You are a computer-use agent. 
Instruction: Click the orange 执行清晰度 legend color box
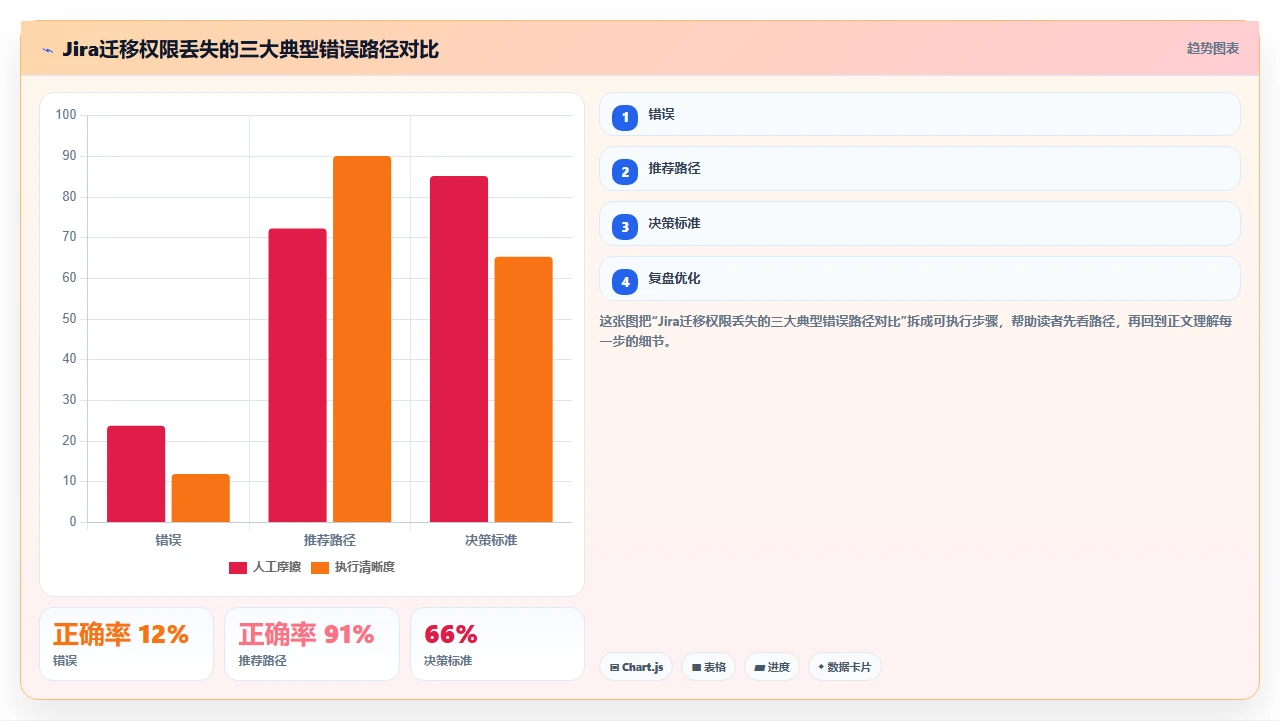click(x=320, y=567)
